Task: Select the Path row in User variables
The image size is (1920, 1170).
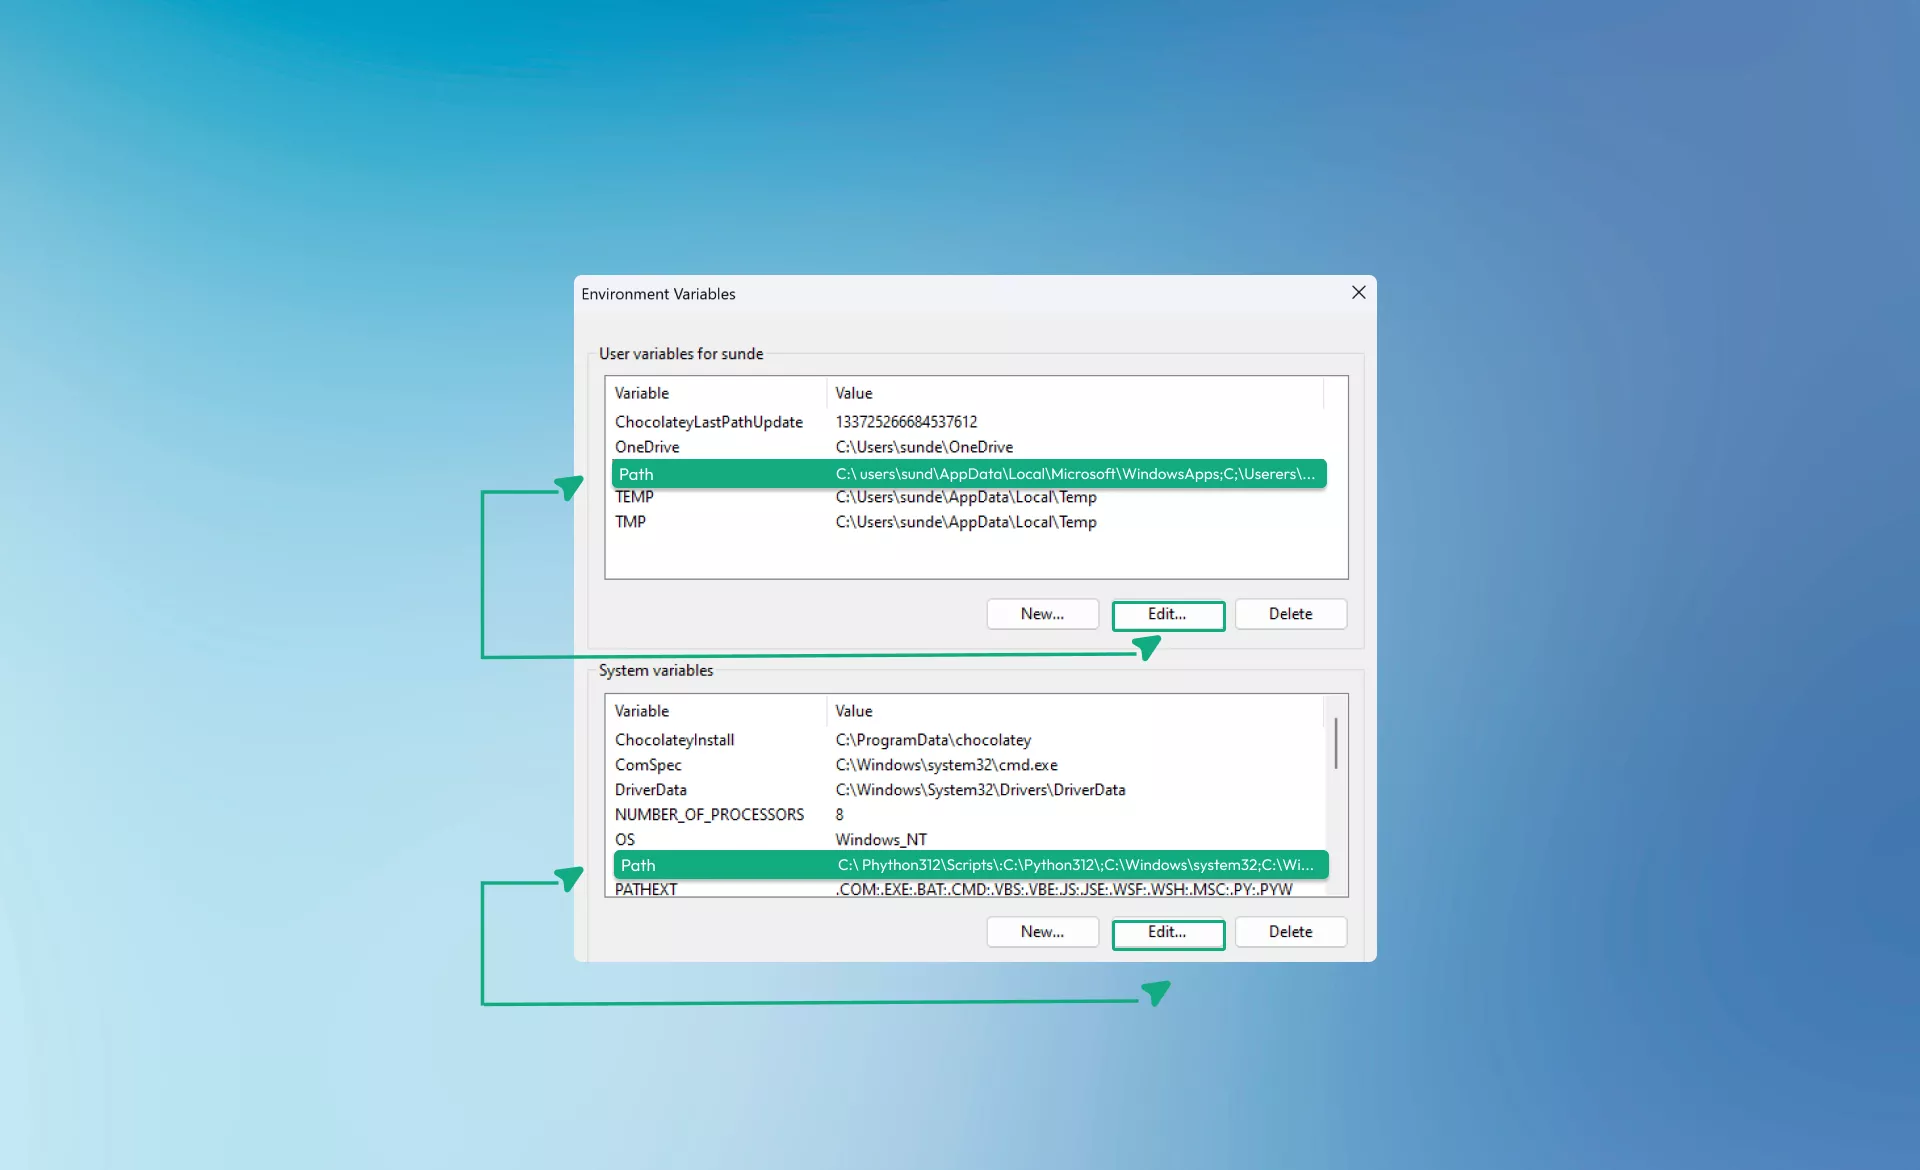Action: [x=969, y=474]
